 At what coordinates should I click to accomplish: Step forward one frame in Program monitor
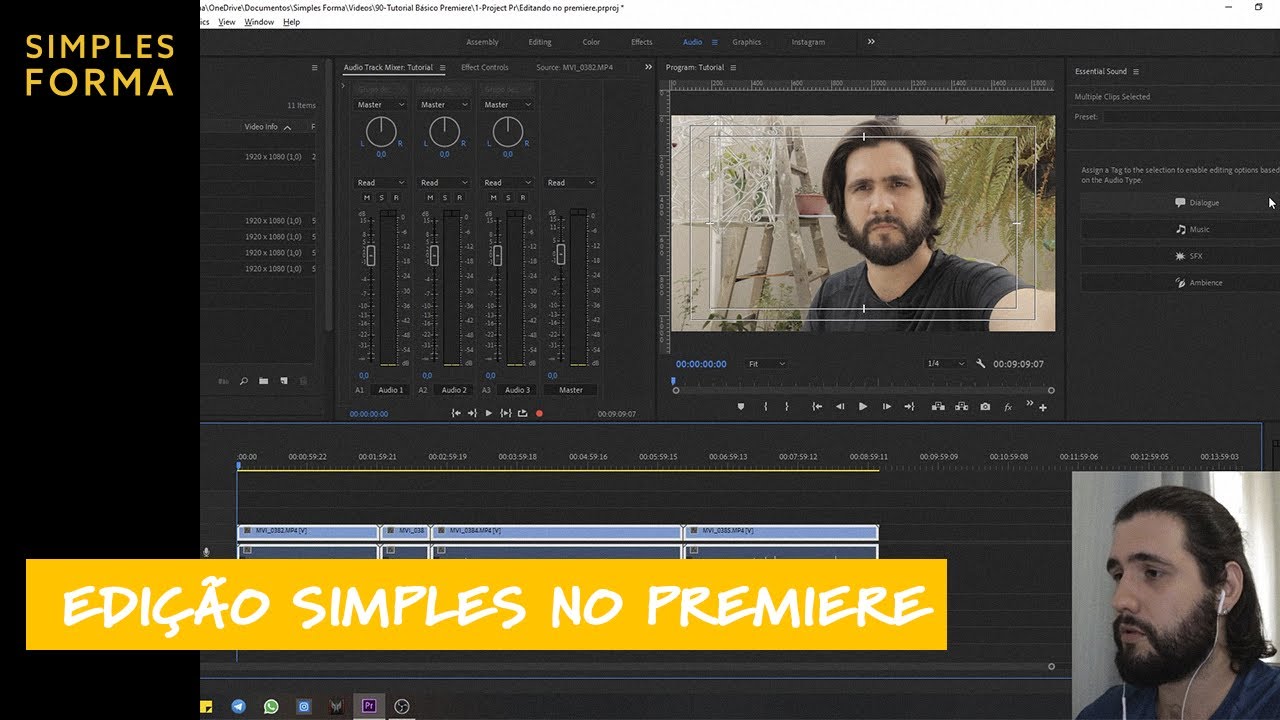(887, 407)
